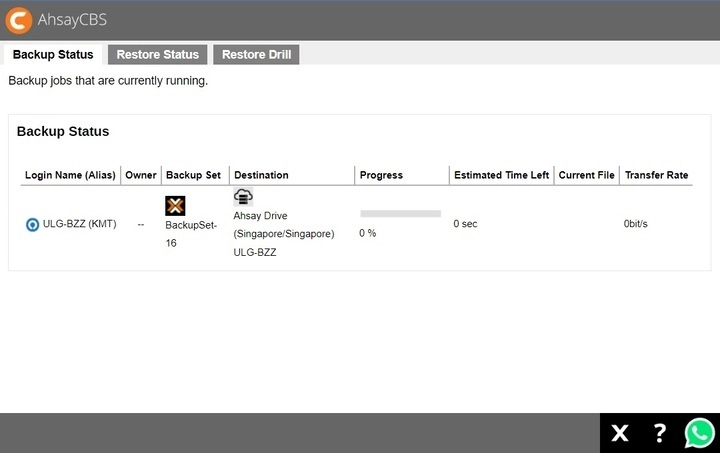
Task: Click the Progress column header
Action: coord(381,175)
